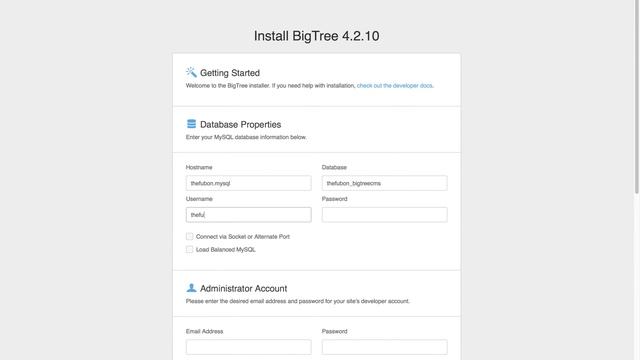This screenshot has width=640, height=360.
Task: Click the administrator Password field
Action: click(x=384, y=347)
